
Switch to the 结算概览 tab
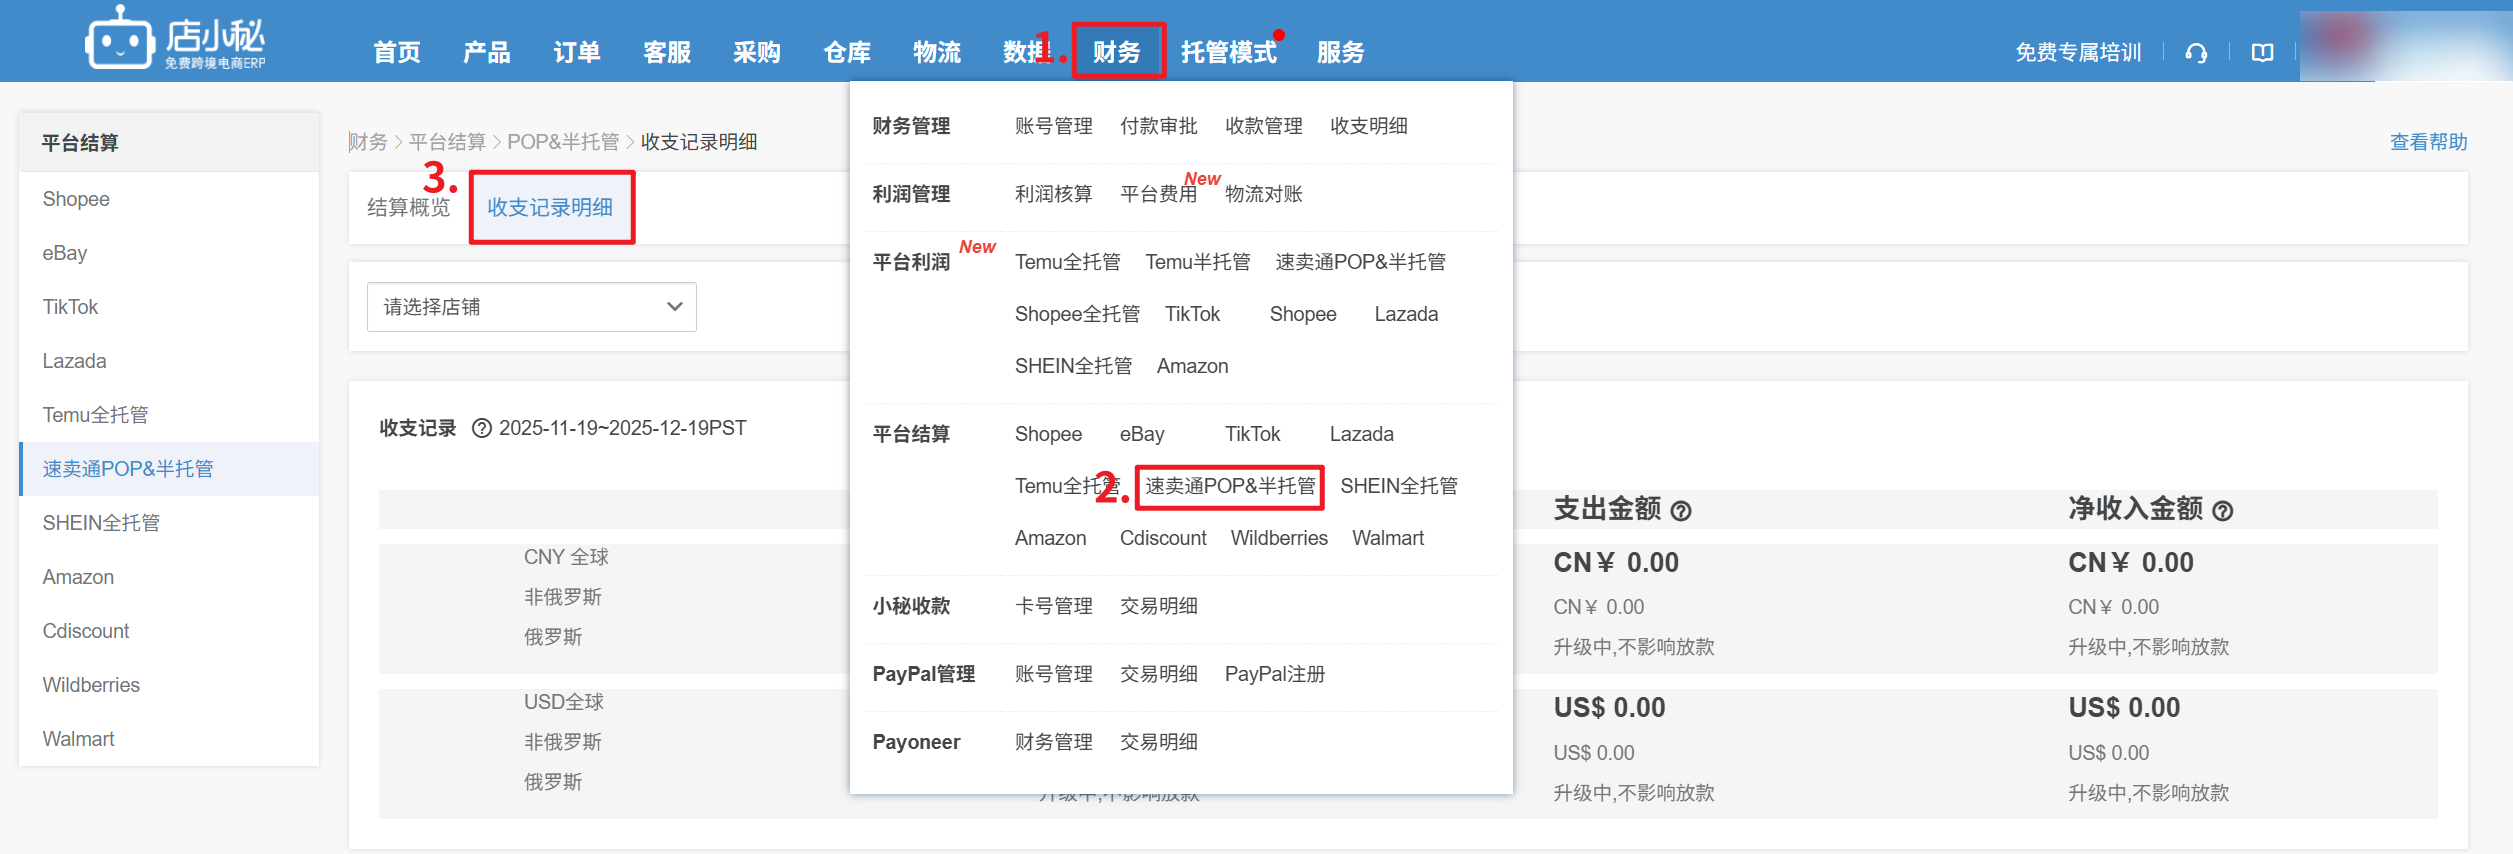[408, 207]
